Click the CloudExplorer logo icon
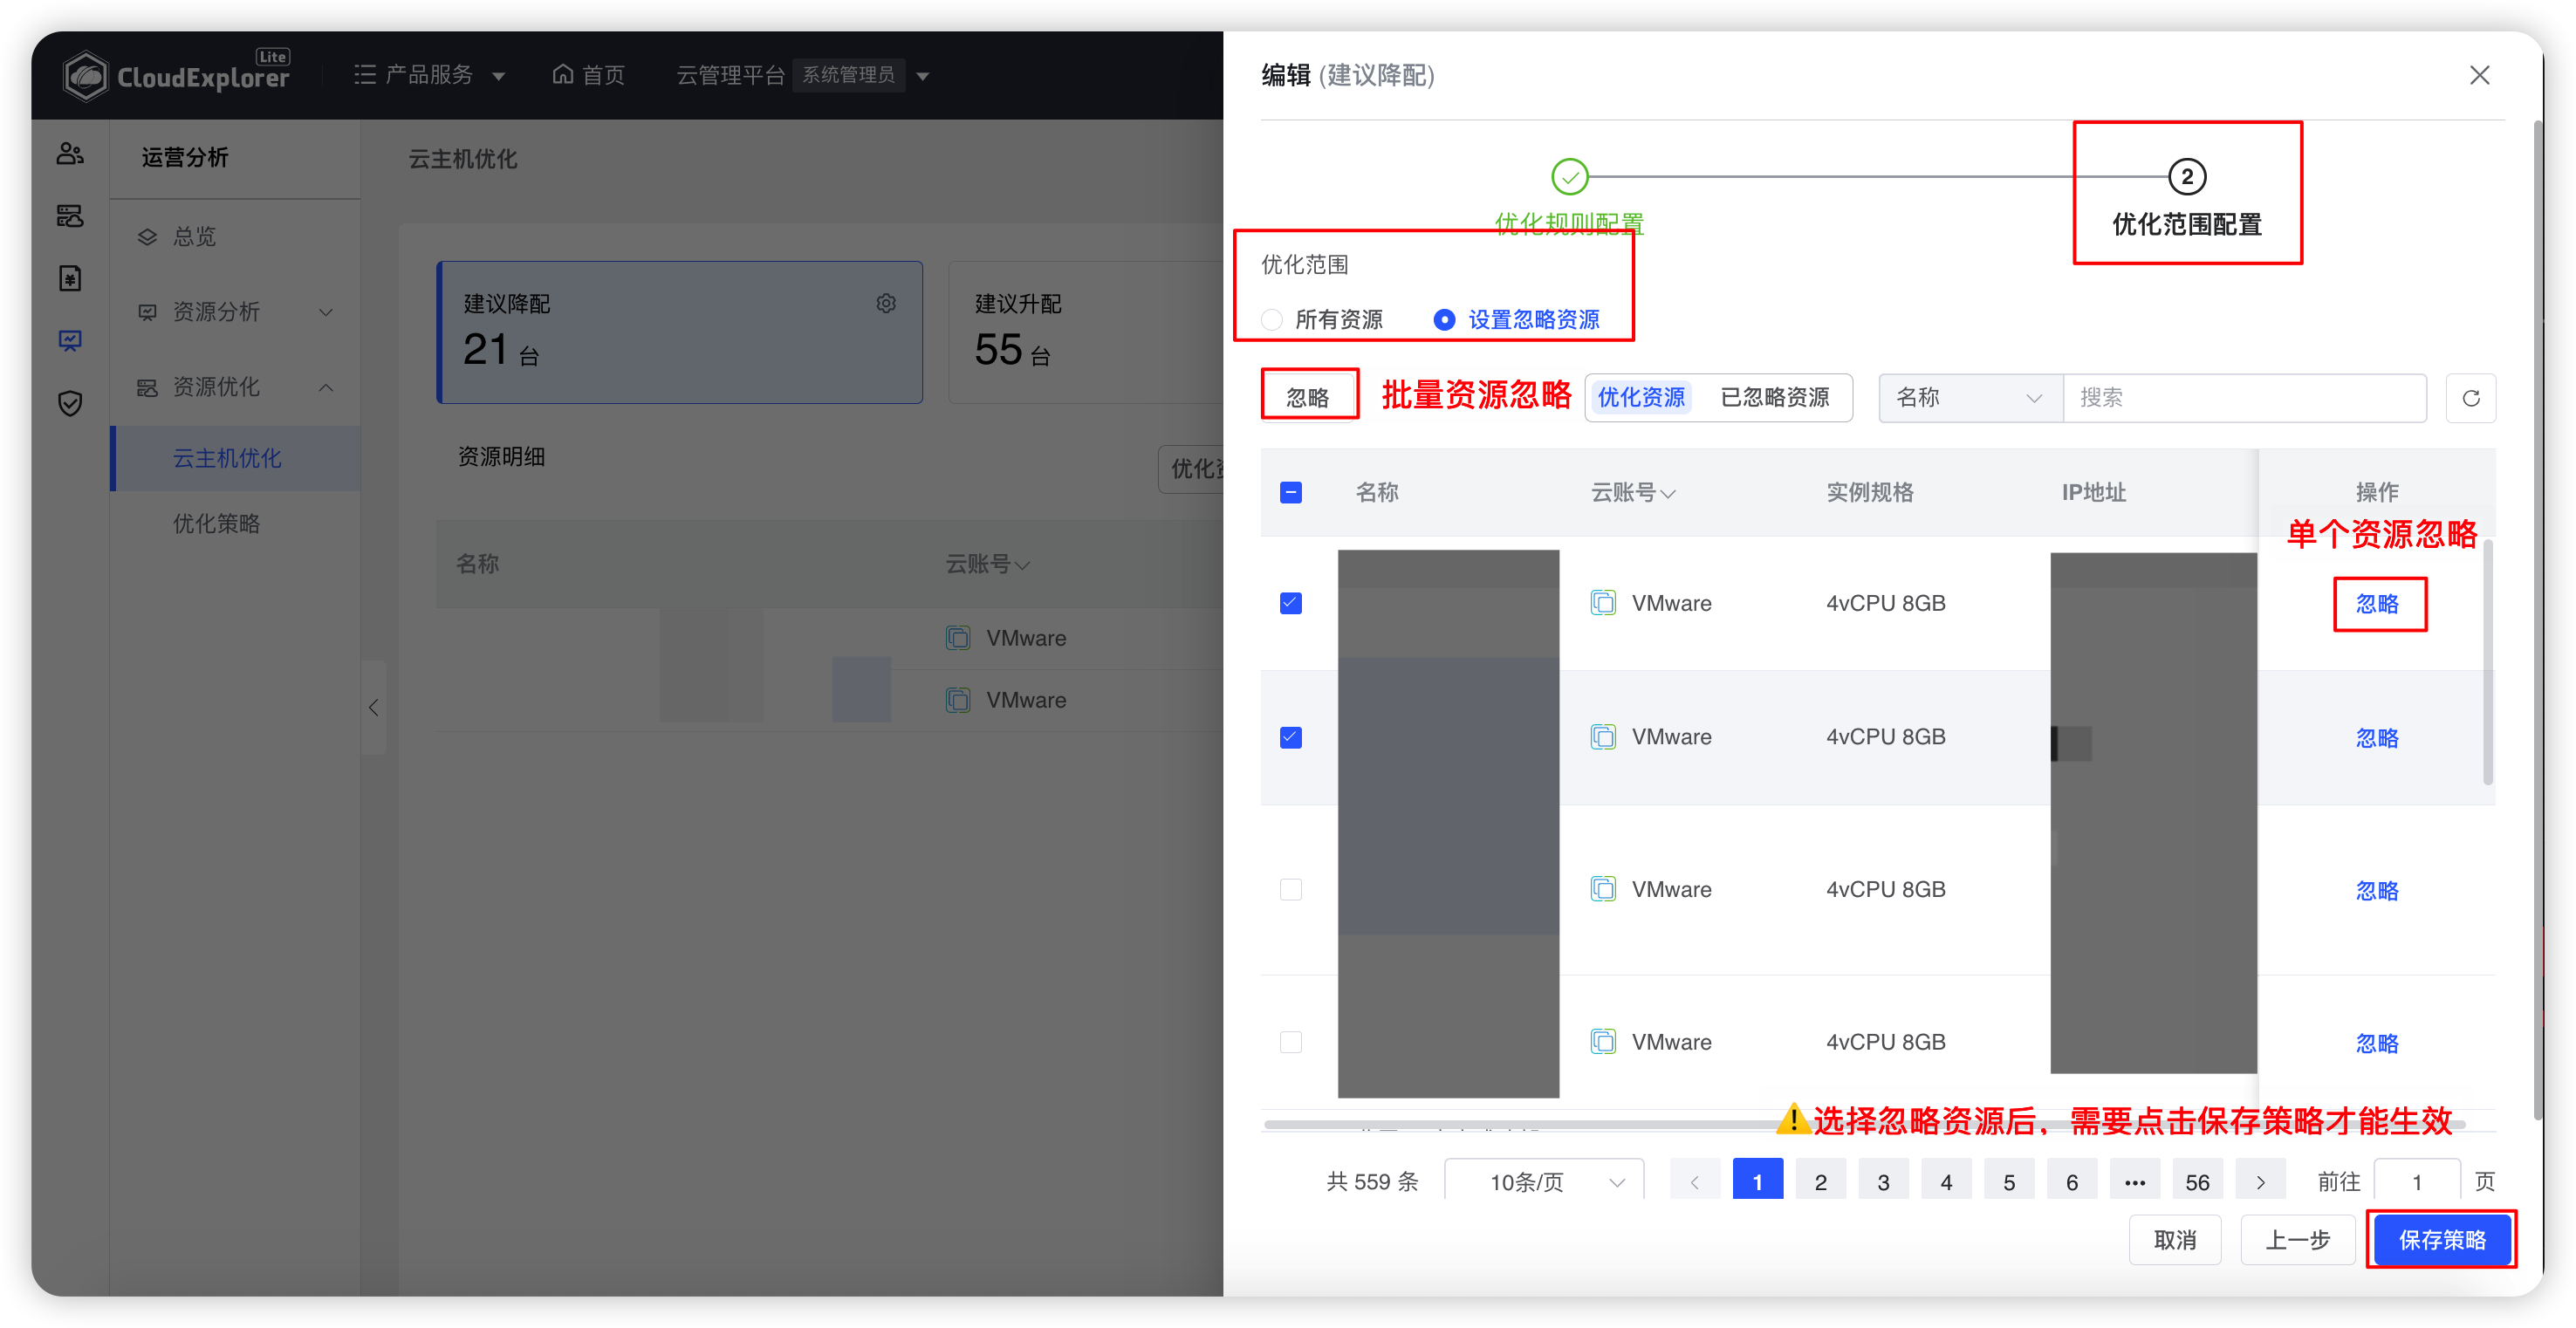This screenshot has width=2576, height=1328. pos(85,76)
